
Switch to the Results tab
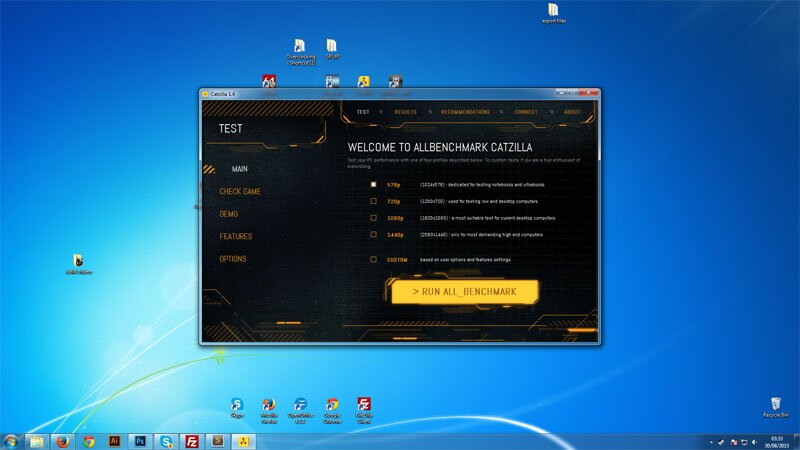tap(405, 112)
